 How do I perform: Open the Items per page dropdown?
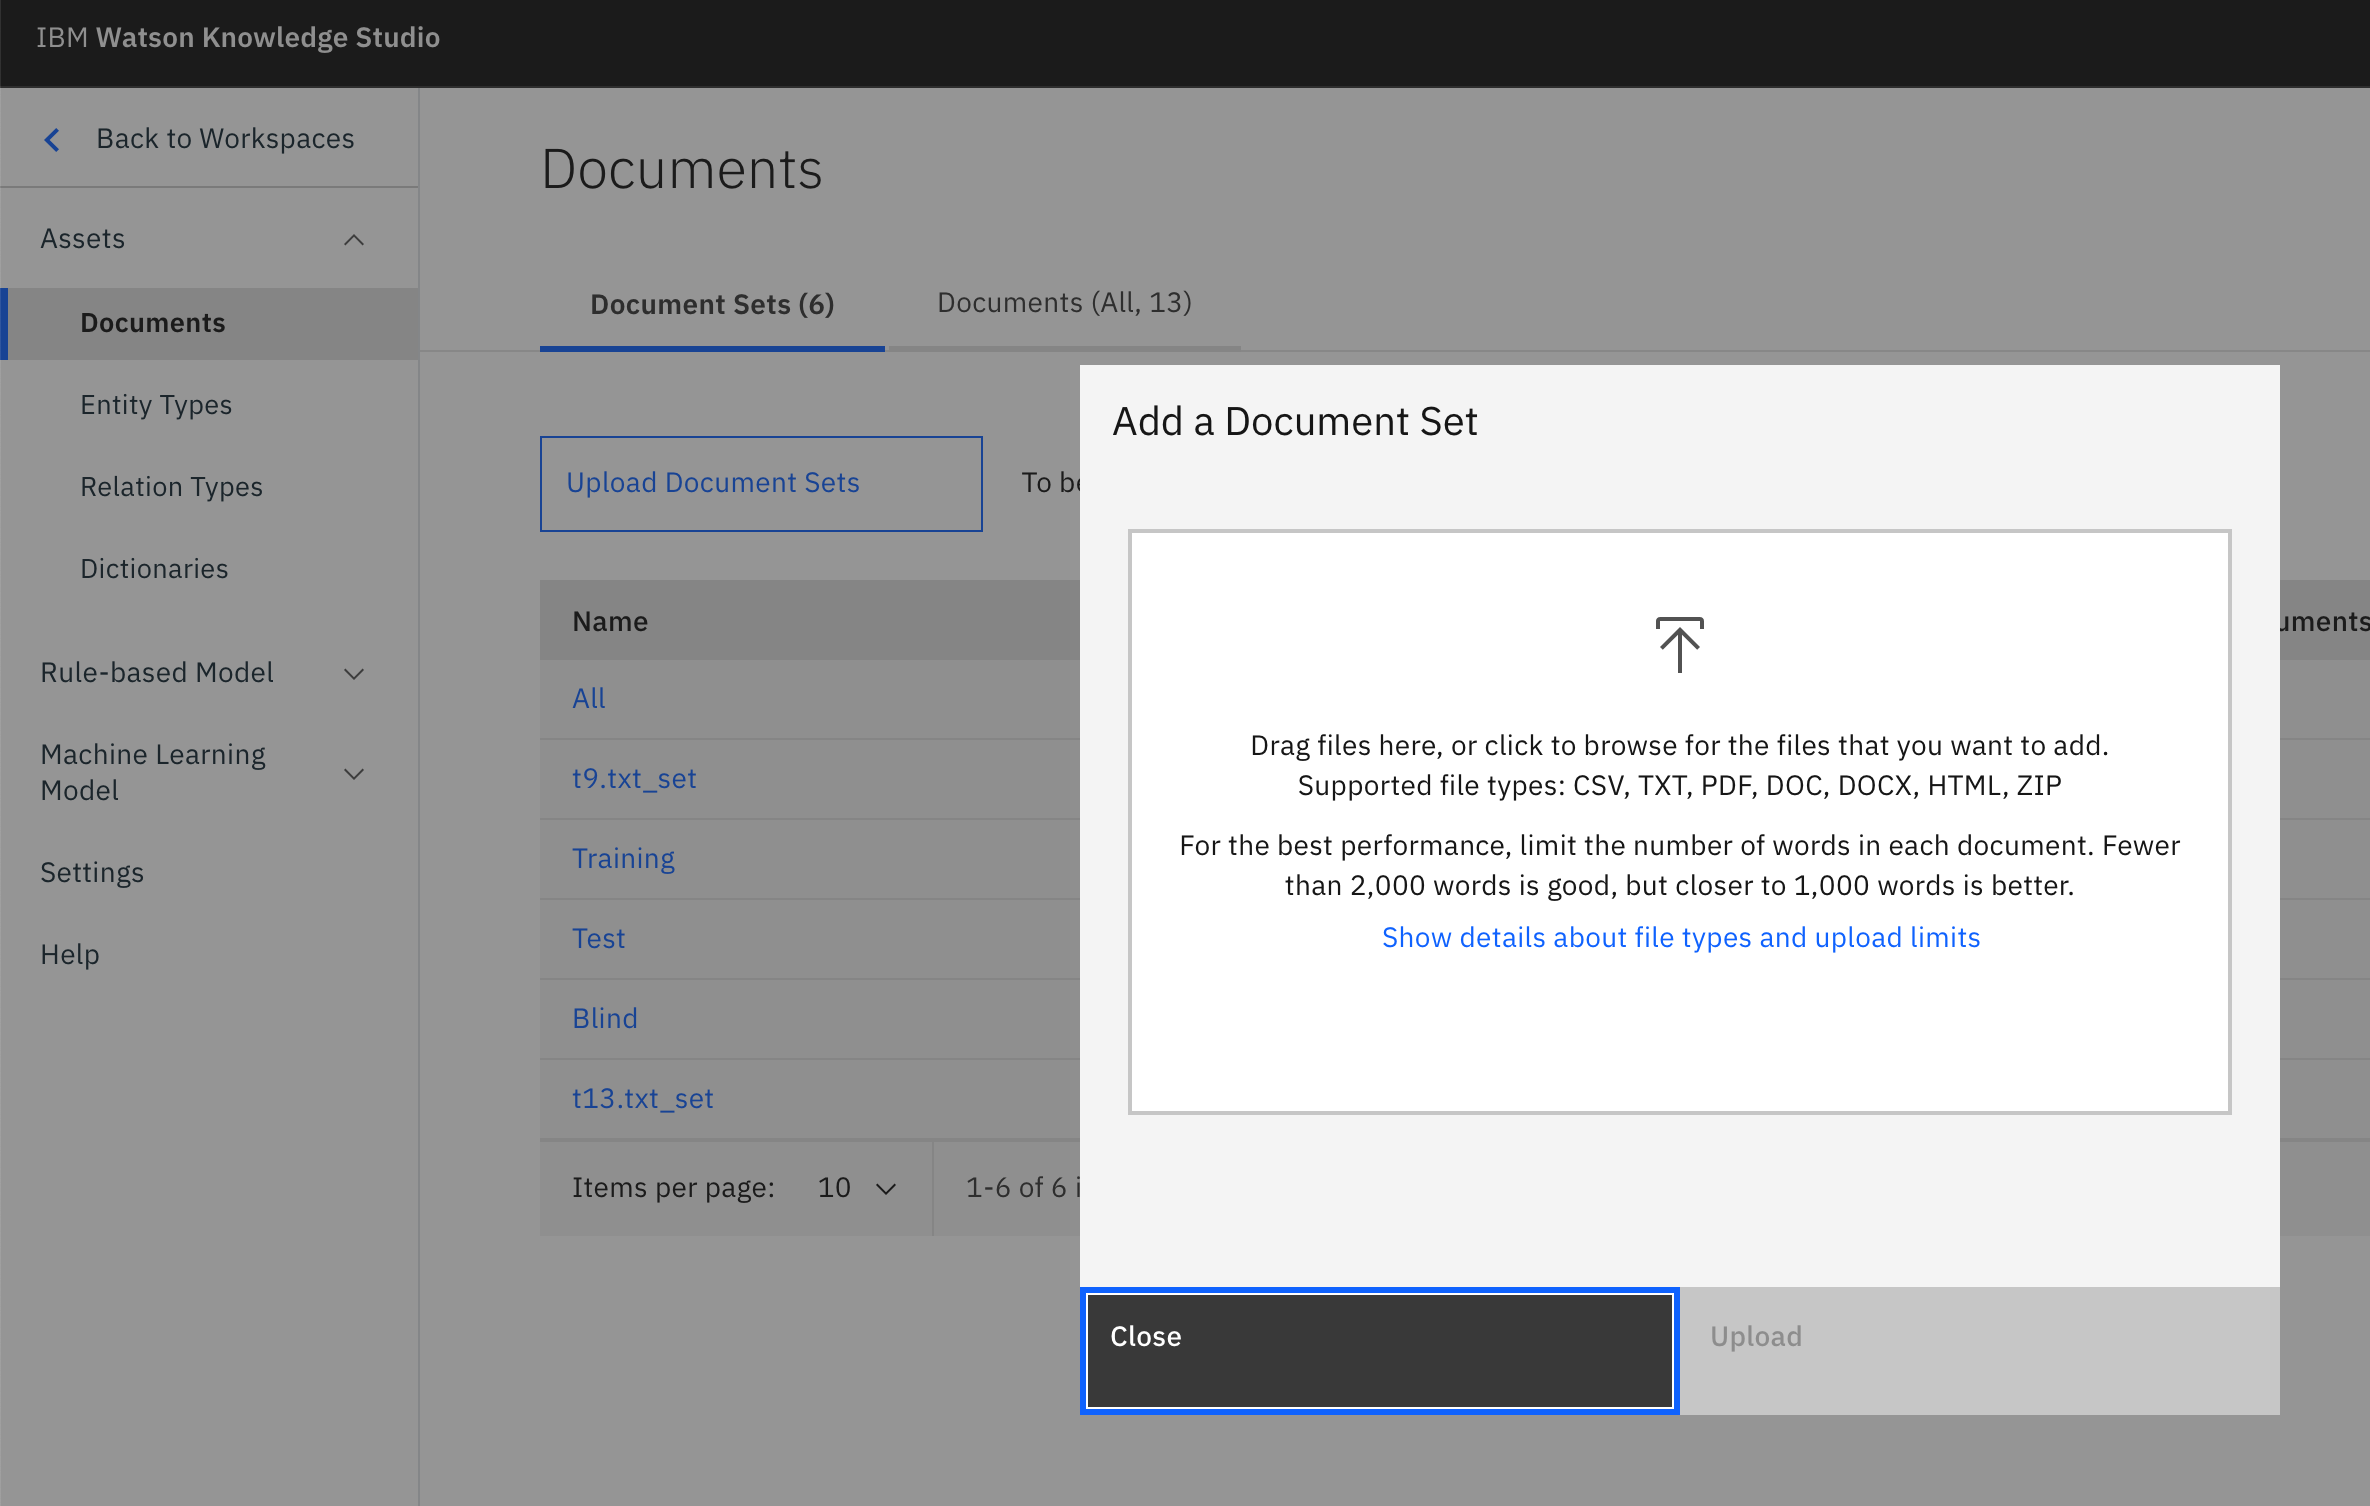click(857, 1188)
